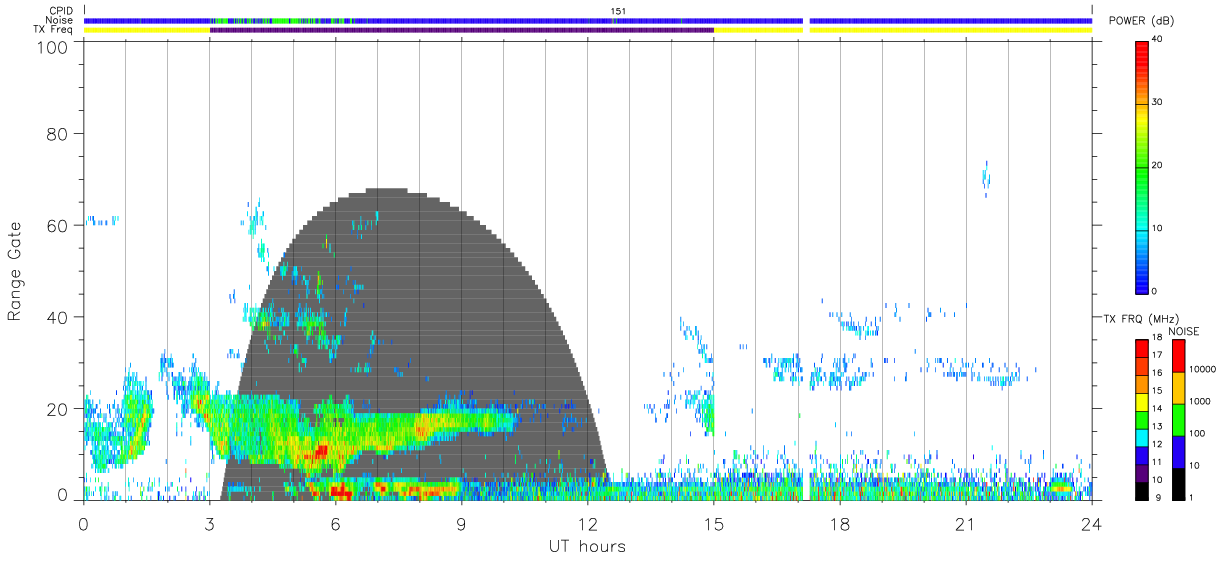The height and width of the screenshot is (567, 1228).
Task: Click the isolated echo near range gate 70
Action: point(986,178)
